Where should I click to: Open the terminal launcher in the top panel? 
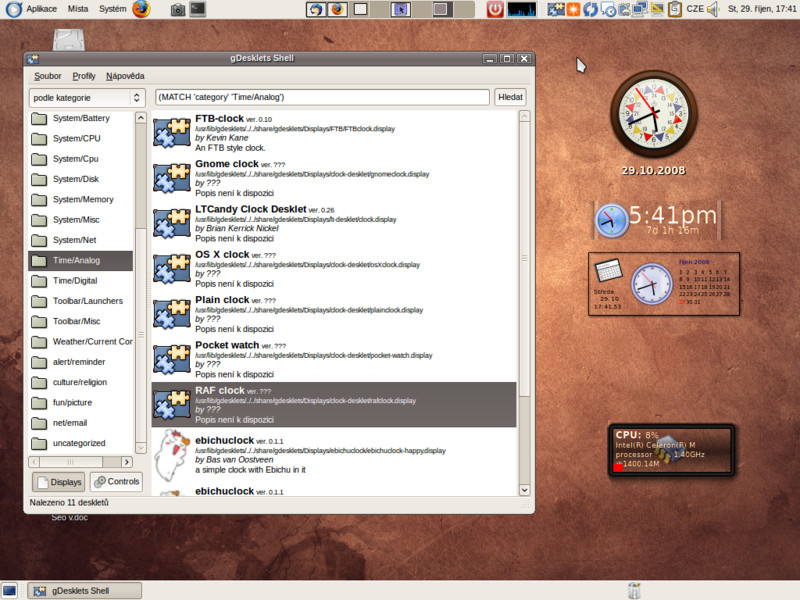coord(198,9)
